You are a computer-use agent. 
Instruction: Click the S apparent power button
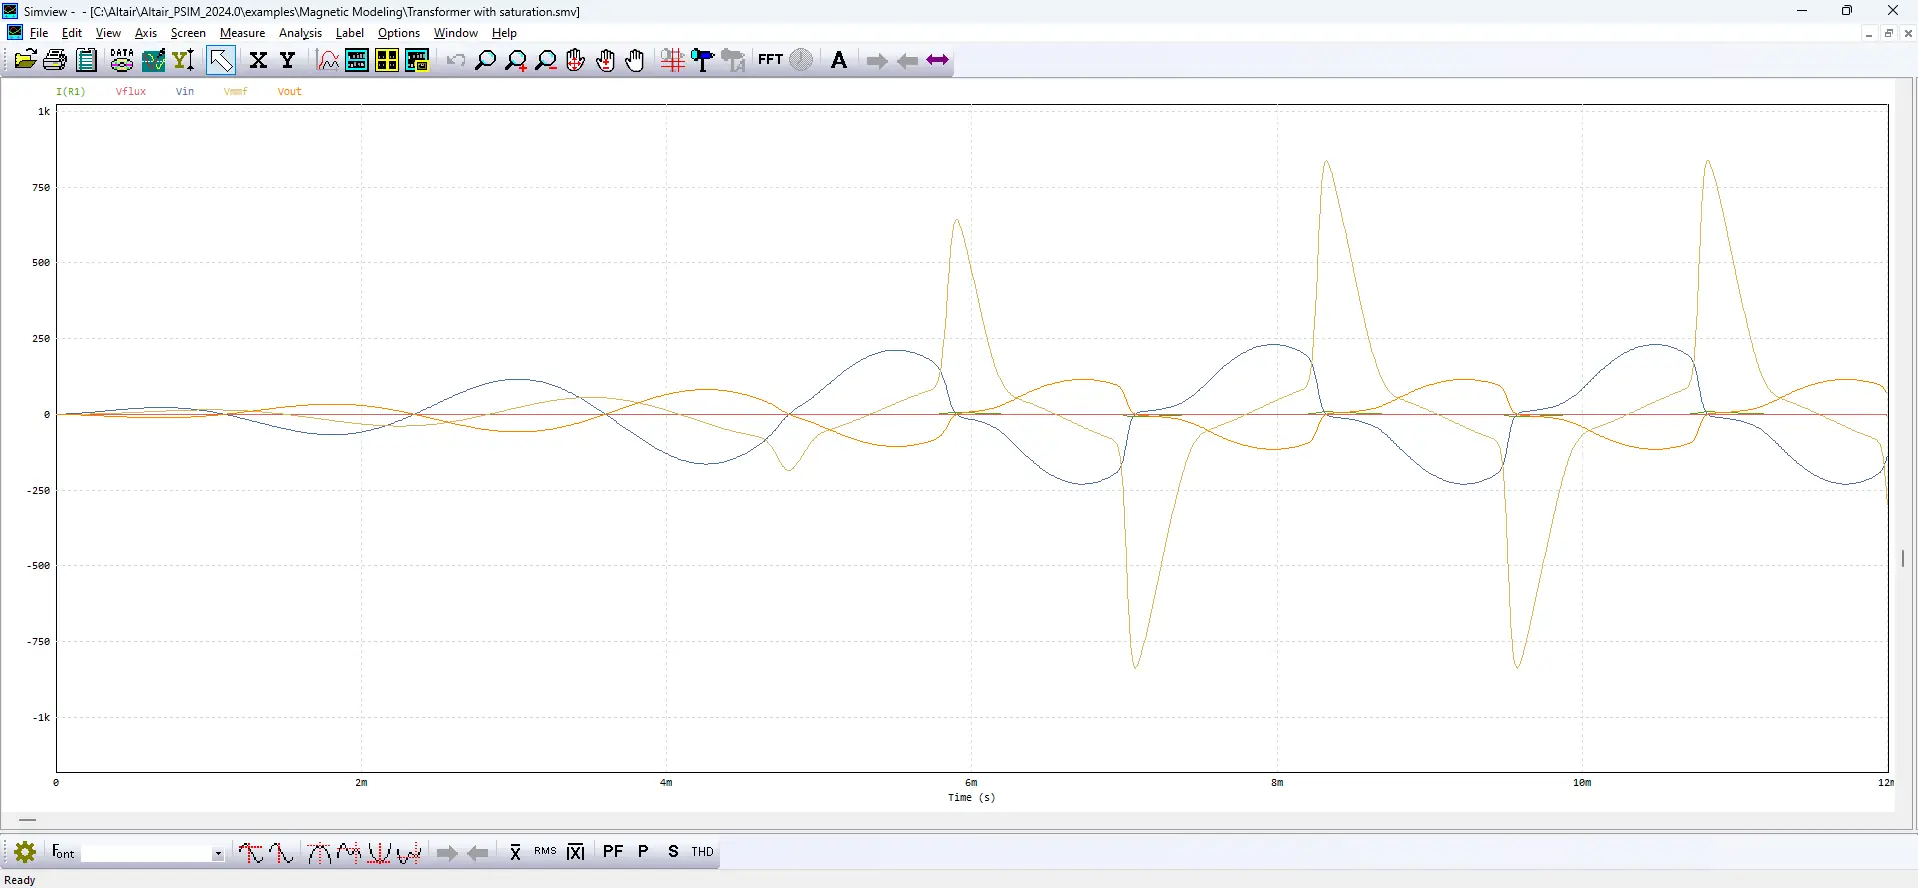pos(673,852)
